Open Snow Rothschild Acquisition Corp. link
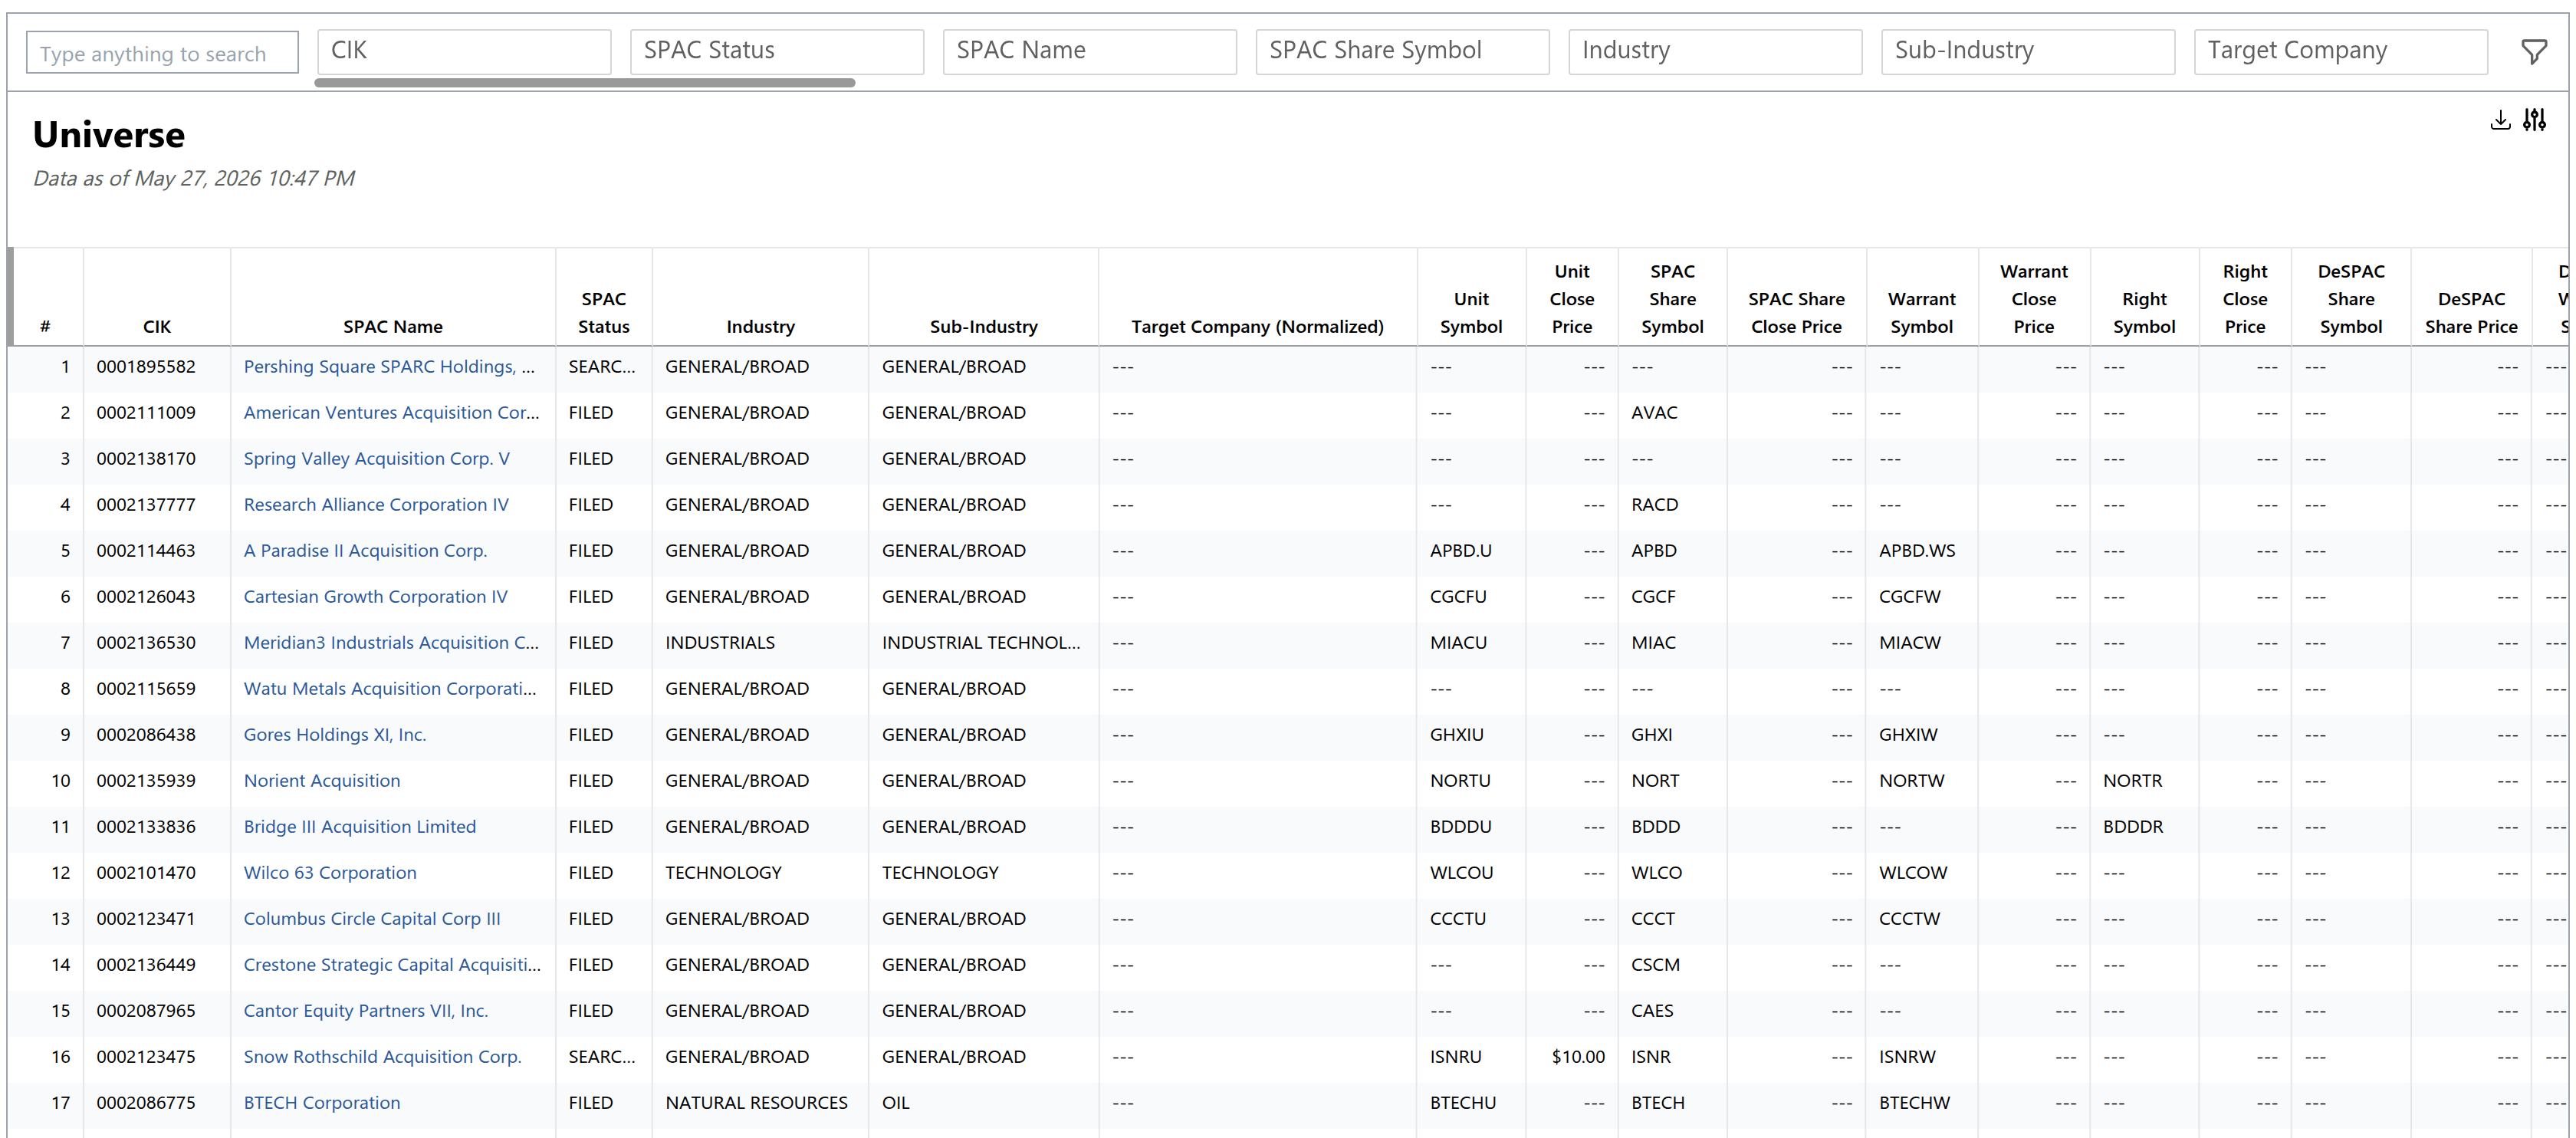The image size is (2576, 1138). click(382, 1057)
